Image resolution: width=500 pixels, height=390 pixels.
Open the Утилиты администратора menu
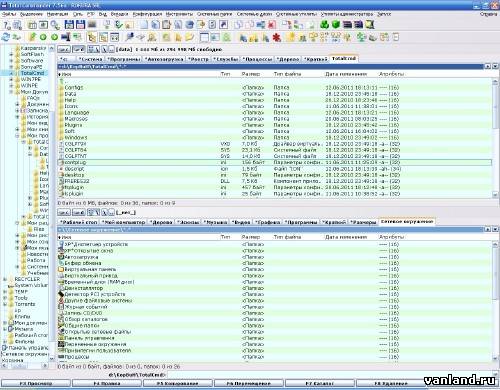tap(347, 14)
